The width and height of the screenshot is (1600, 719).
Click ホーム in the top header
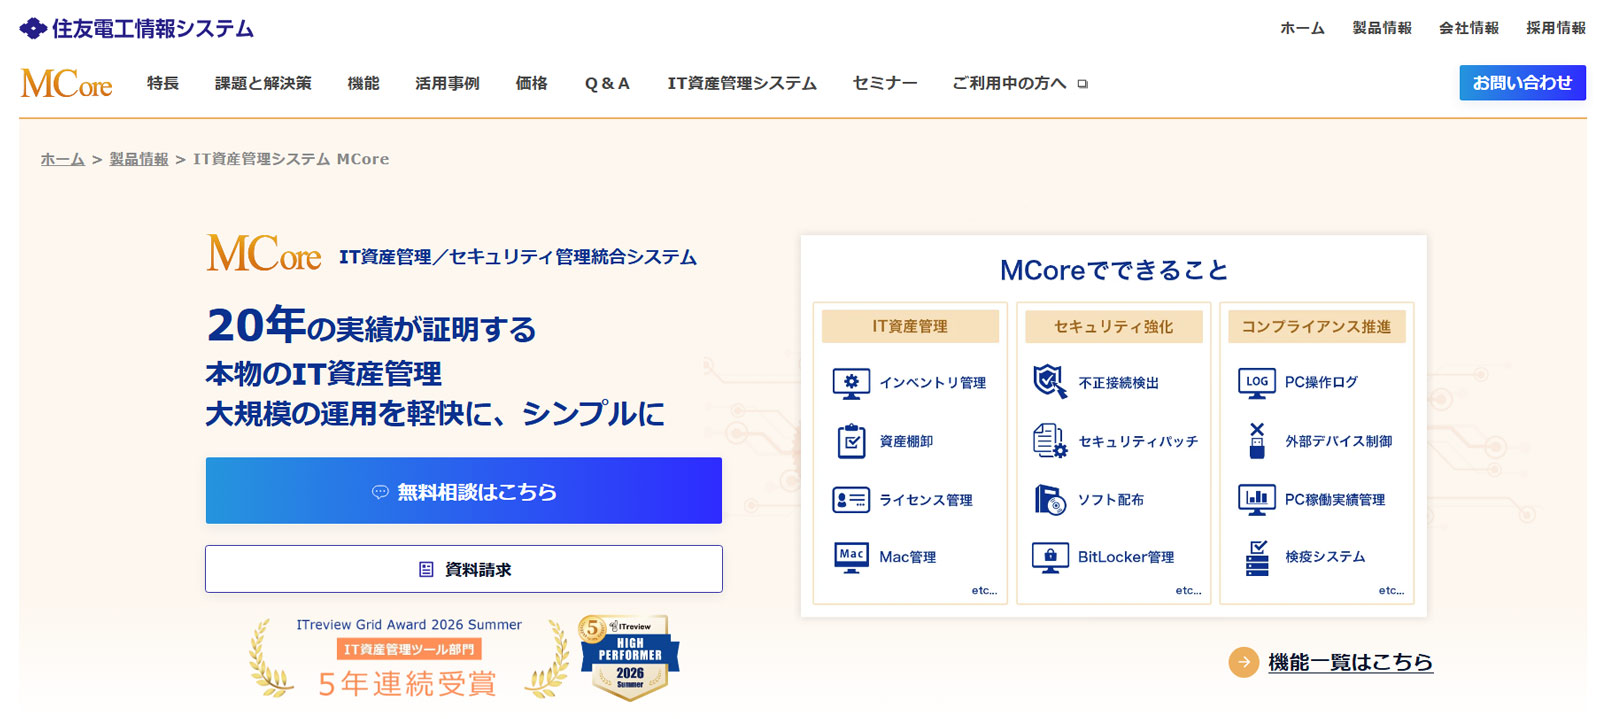tap(1302, 28)
